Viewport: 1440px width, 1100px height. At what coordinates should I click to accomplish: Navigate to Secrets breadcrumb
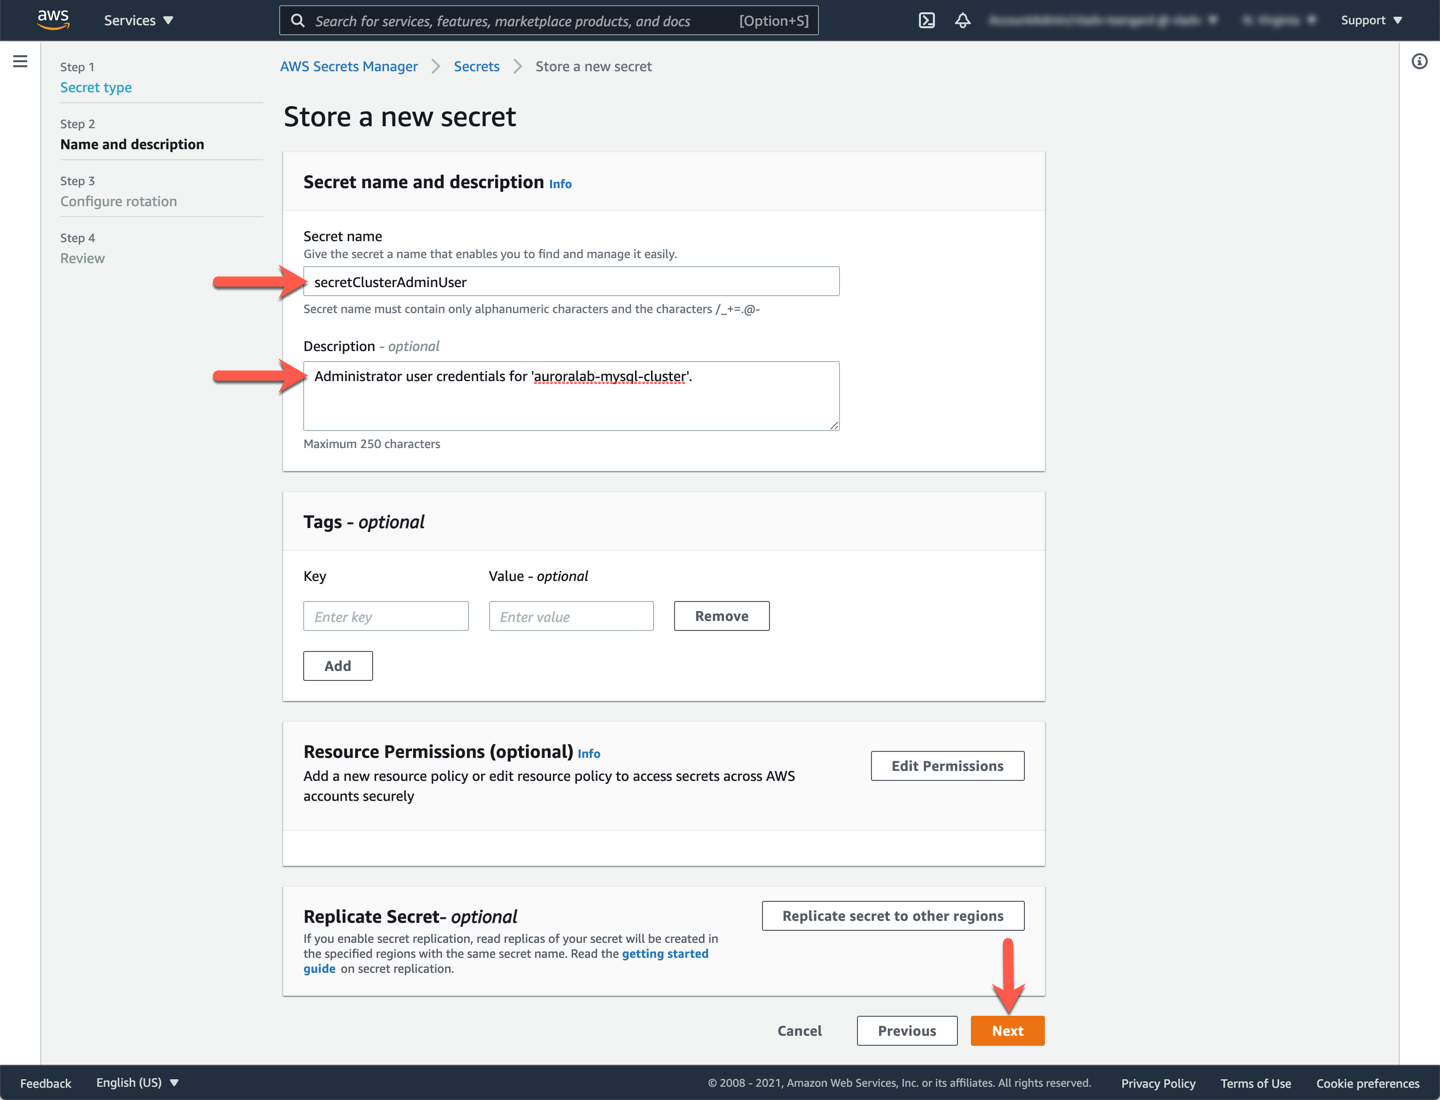coord(476,67)
